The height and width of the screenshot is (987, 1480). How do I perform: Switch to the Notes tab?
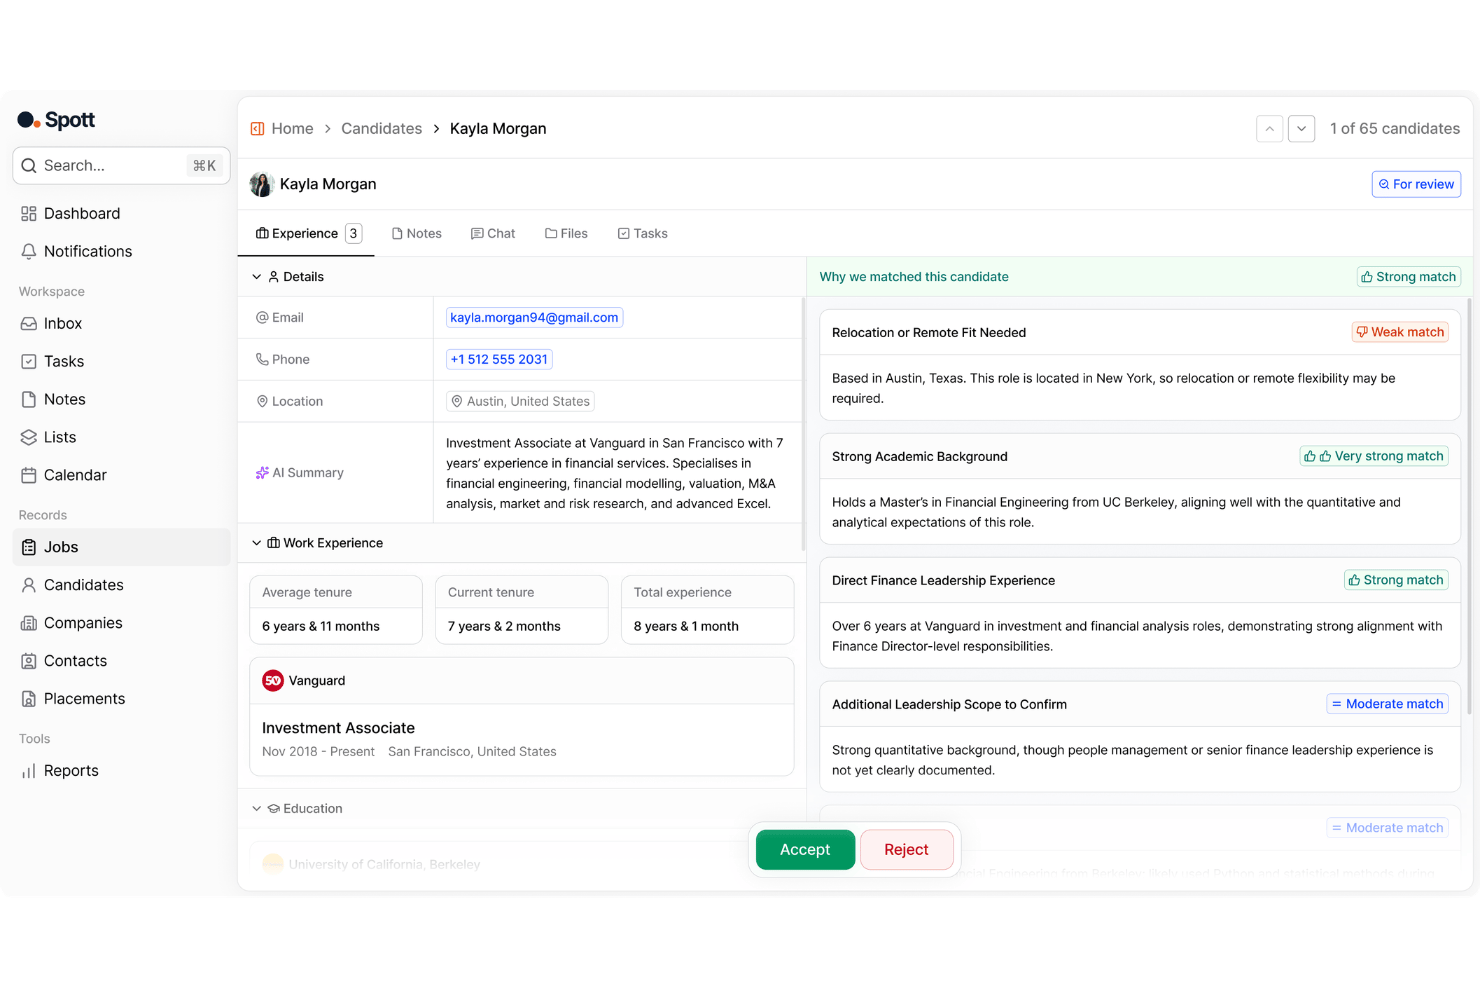click(x=417, y=234)
